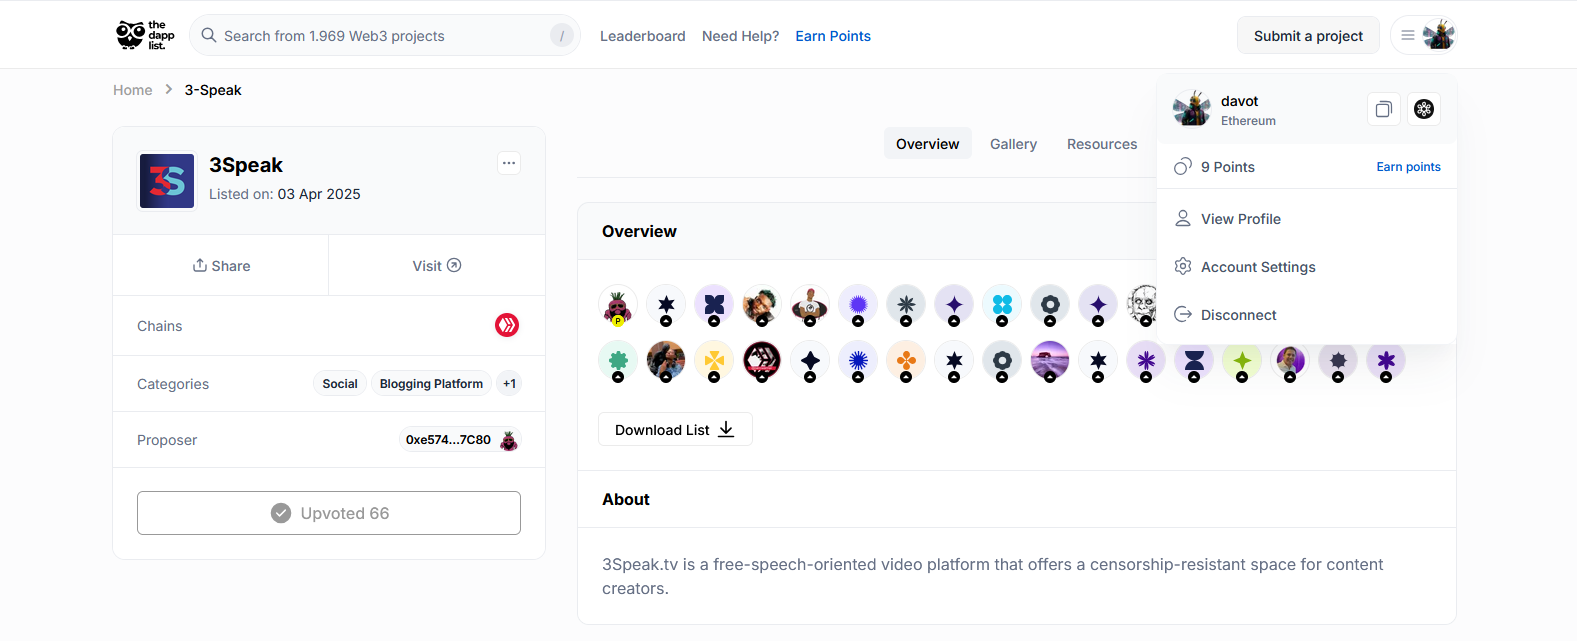Copy wallet address with the copy icon
The width and height of the screenshot is (1577, 641).
1383,109
